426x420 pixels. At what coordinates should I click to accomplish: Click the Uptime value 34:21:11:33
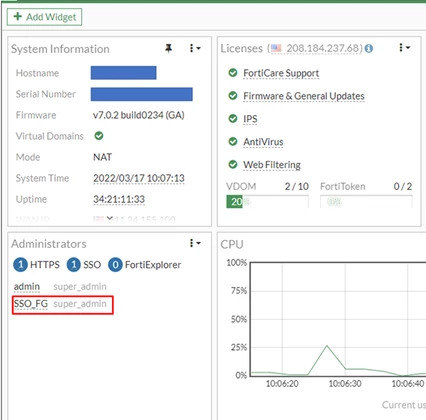(x=119, y=199)
